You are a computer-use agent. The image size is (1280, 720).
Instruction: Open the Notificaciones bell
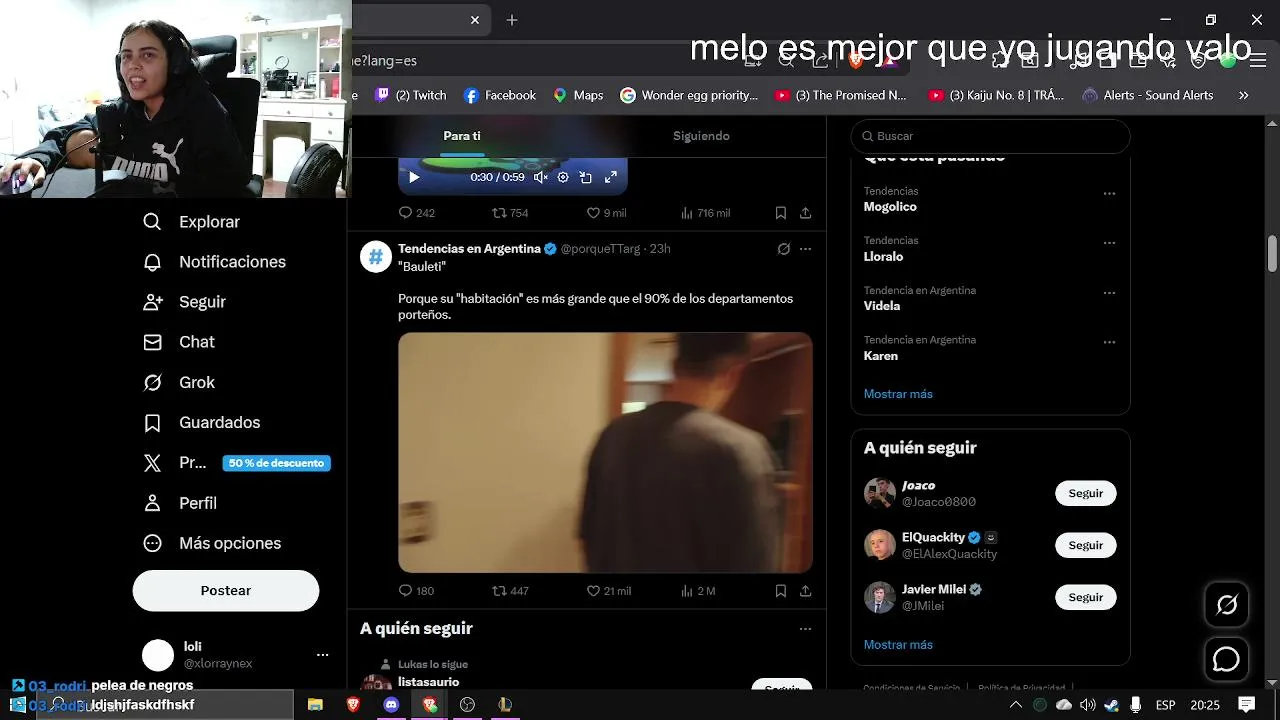(214, 262)
